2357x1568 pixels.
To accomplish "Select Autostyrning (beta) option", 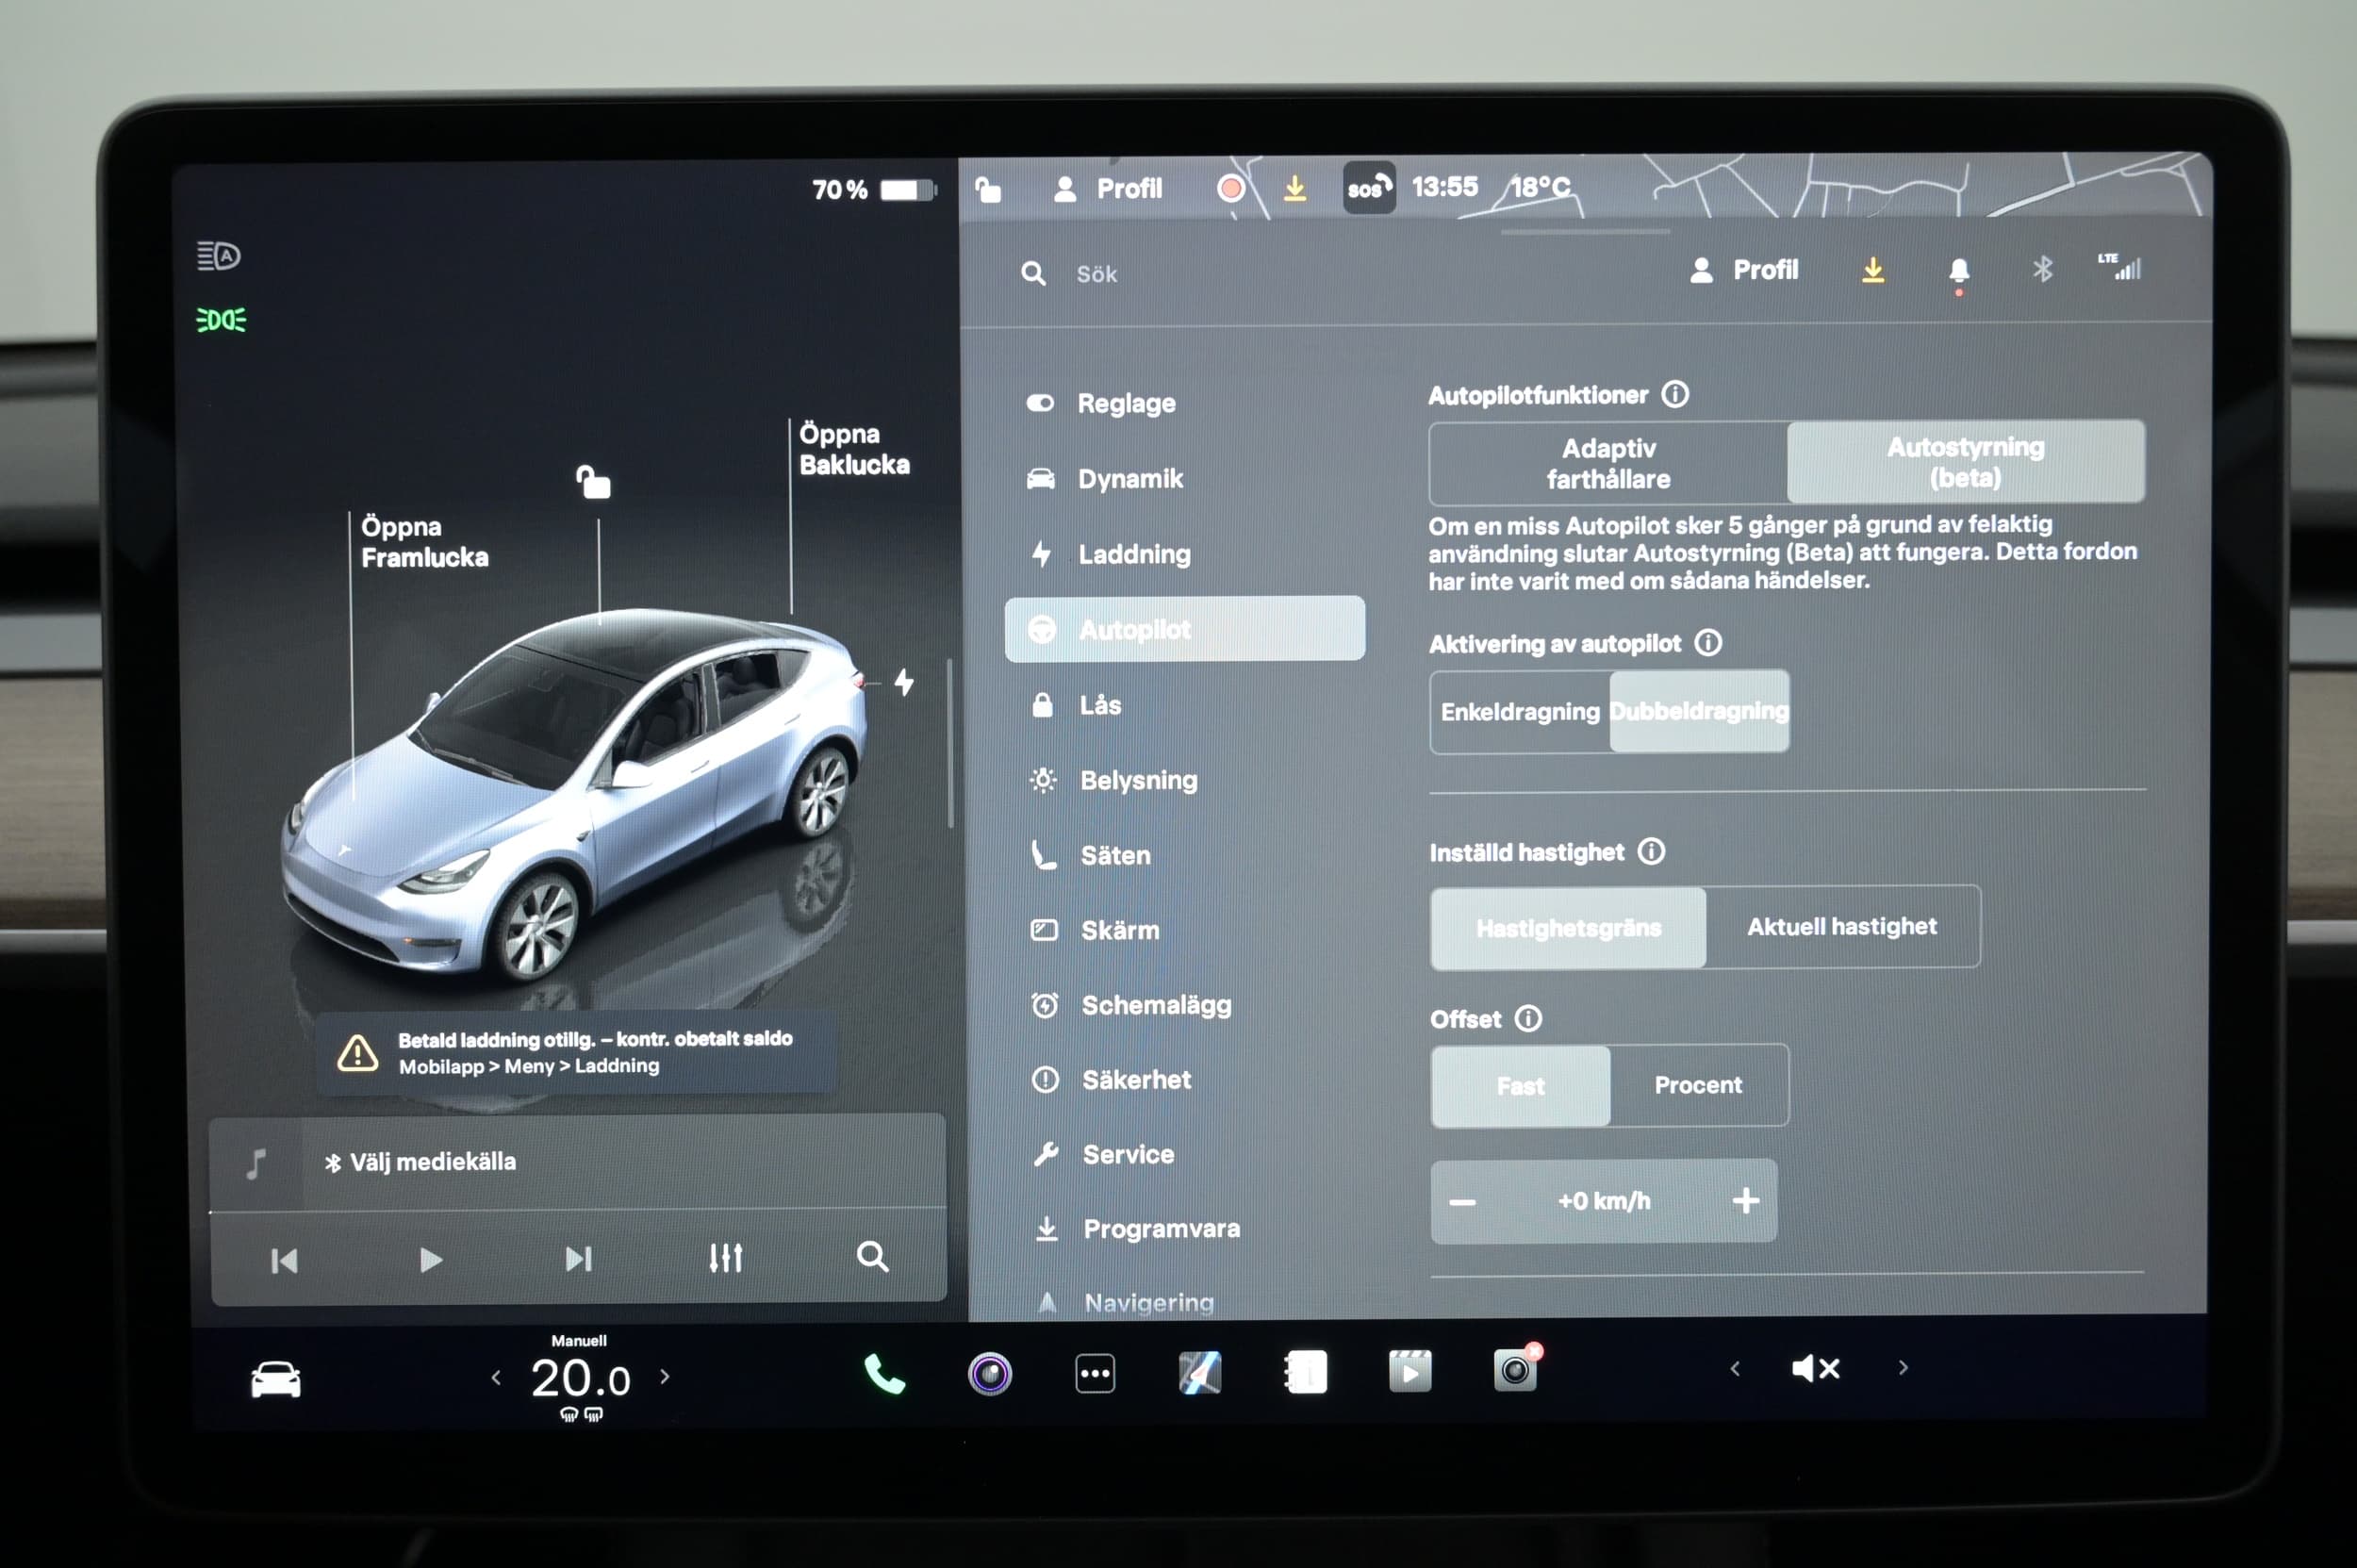I will (1966, 461).
